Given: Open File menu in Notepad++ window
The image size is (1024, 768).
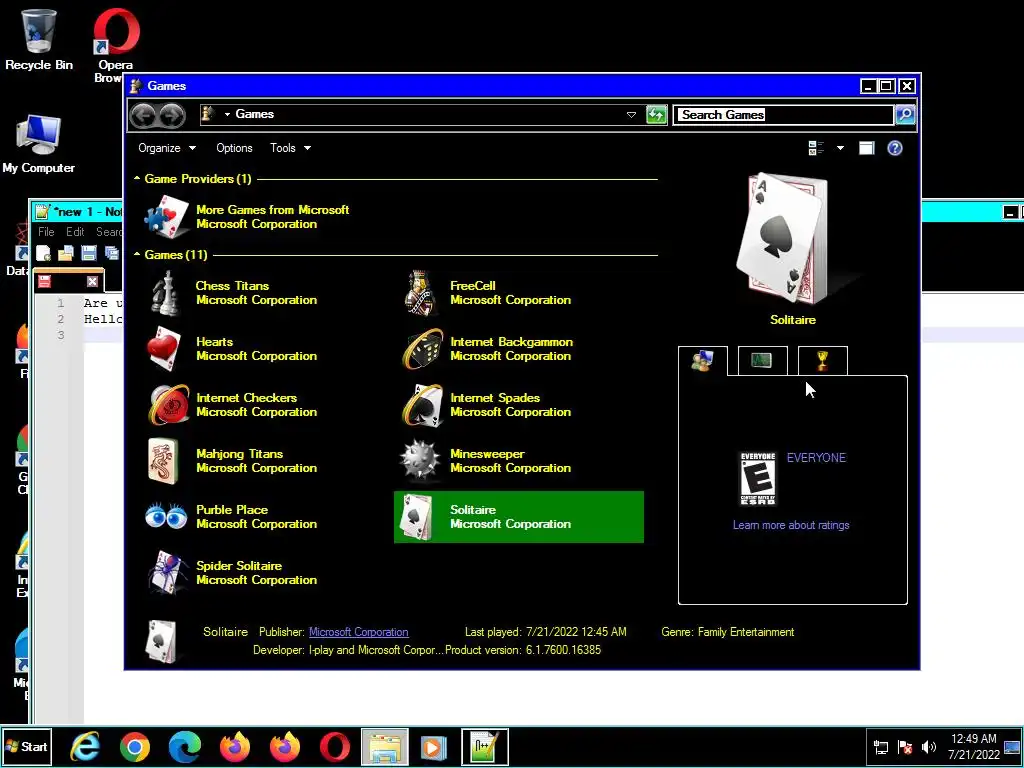Looking at the screenshot, I should click(46, 232).
